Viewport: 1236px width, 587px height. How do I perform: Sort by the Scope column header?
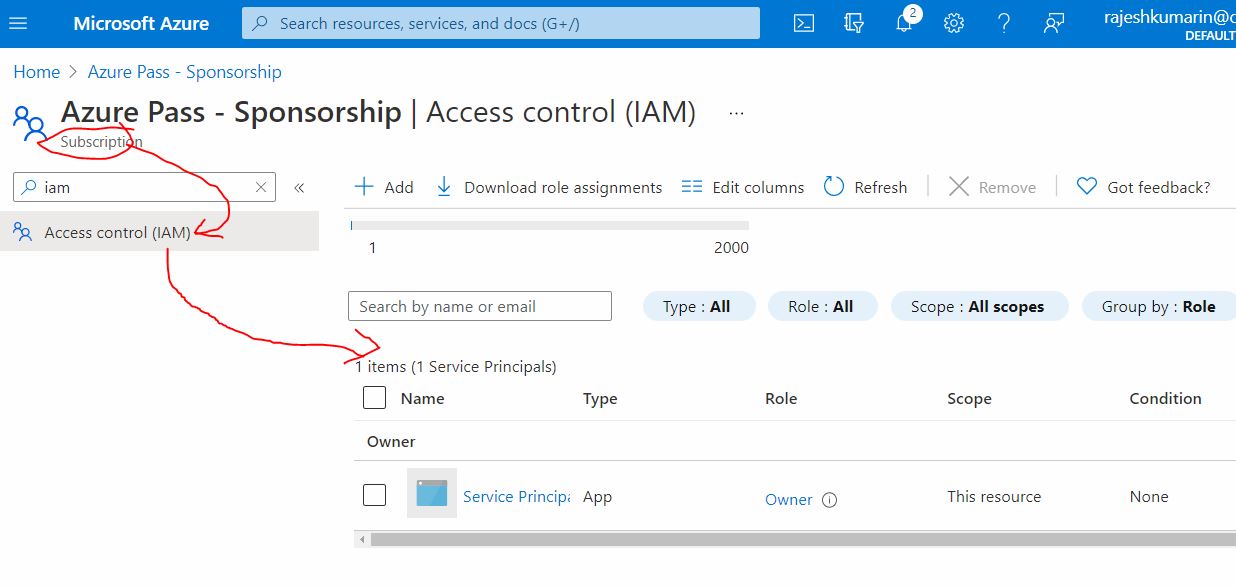pos(969,398)
